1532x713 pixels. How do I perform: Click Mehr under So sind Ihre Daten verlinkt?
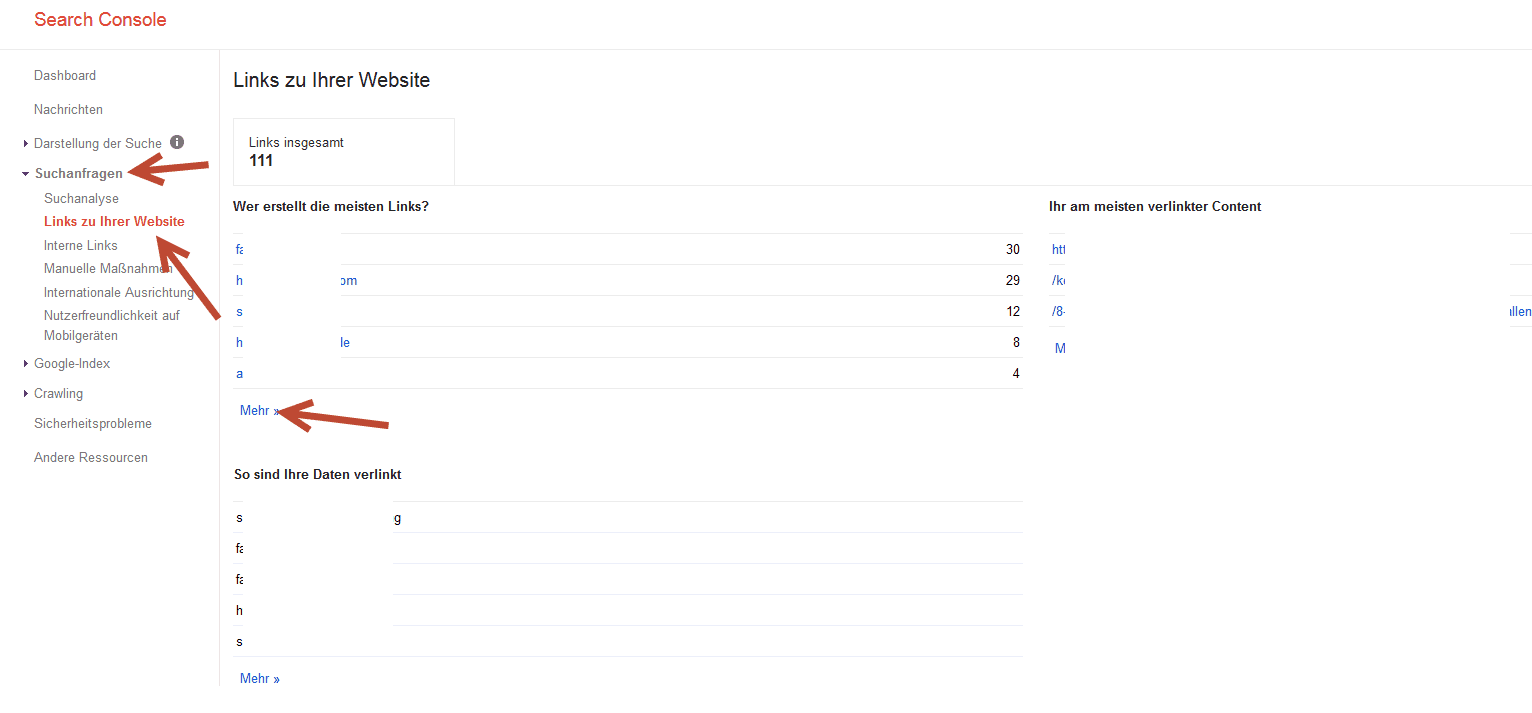pos(260,678)
